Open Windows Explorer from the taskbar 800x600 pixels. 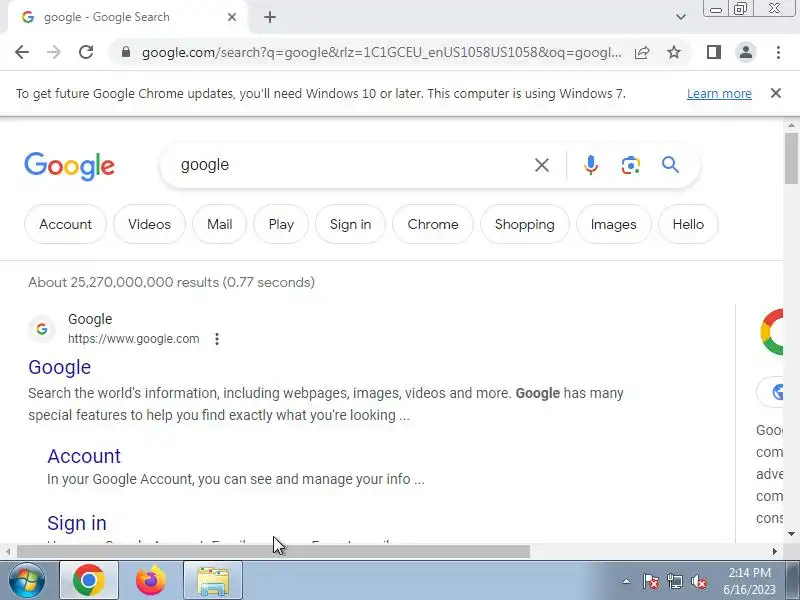click(x=213, y=581)
